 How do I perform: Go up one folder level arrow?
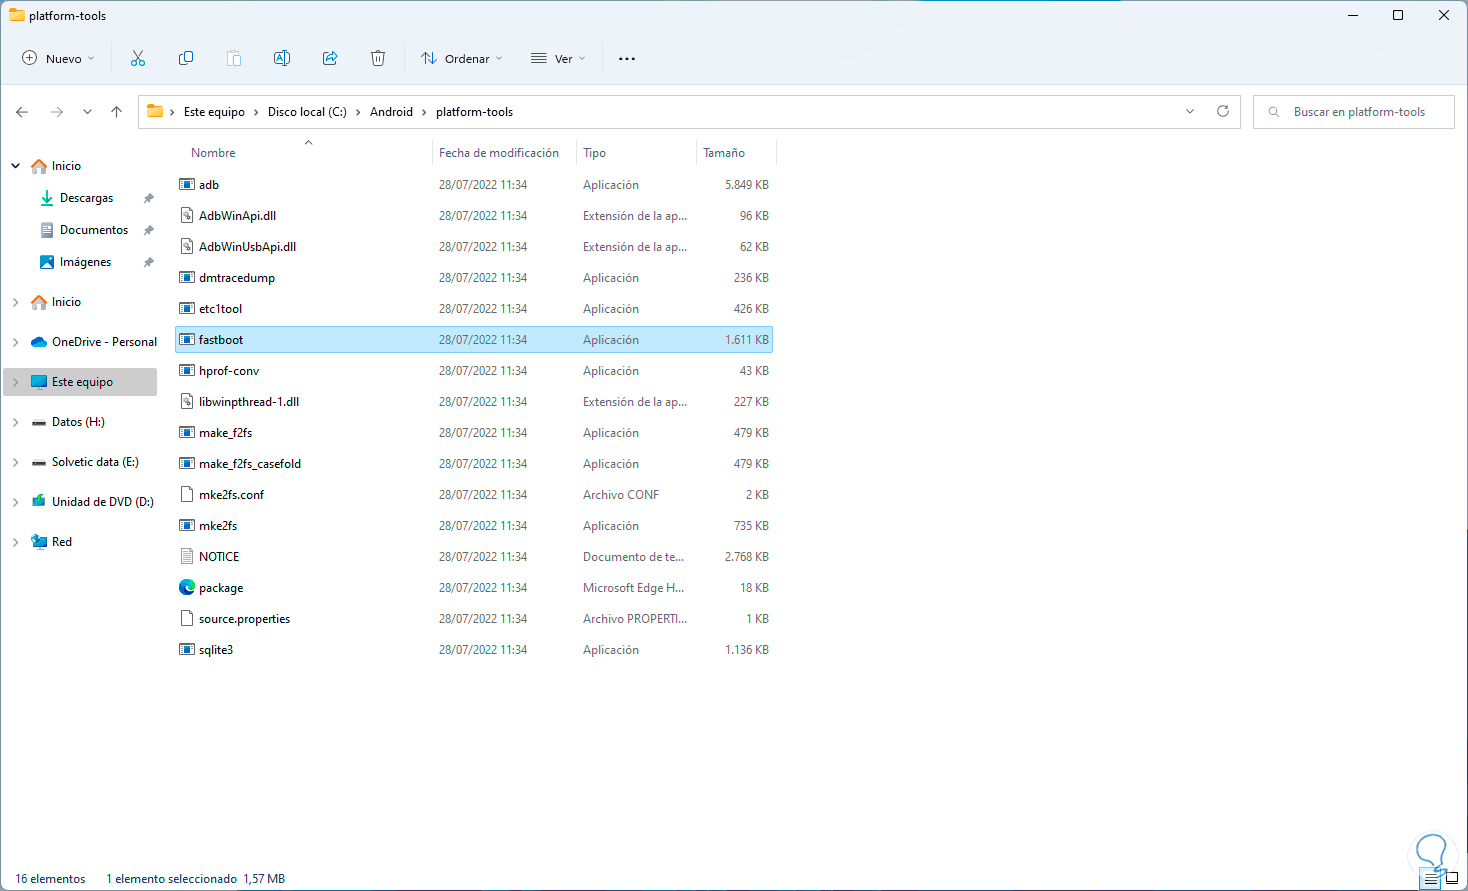coord(117,112)
